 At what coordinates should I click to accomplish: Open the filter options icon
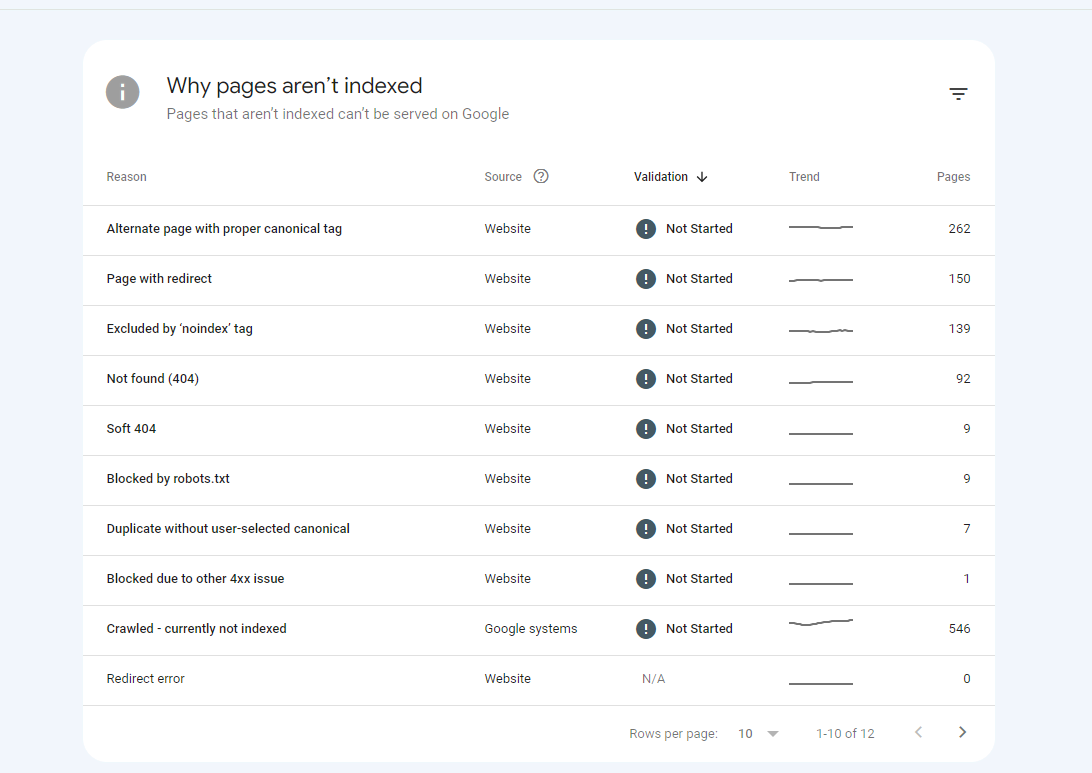tap(958, 93)
